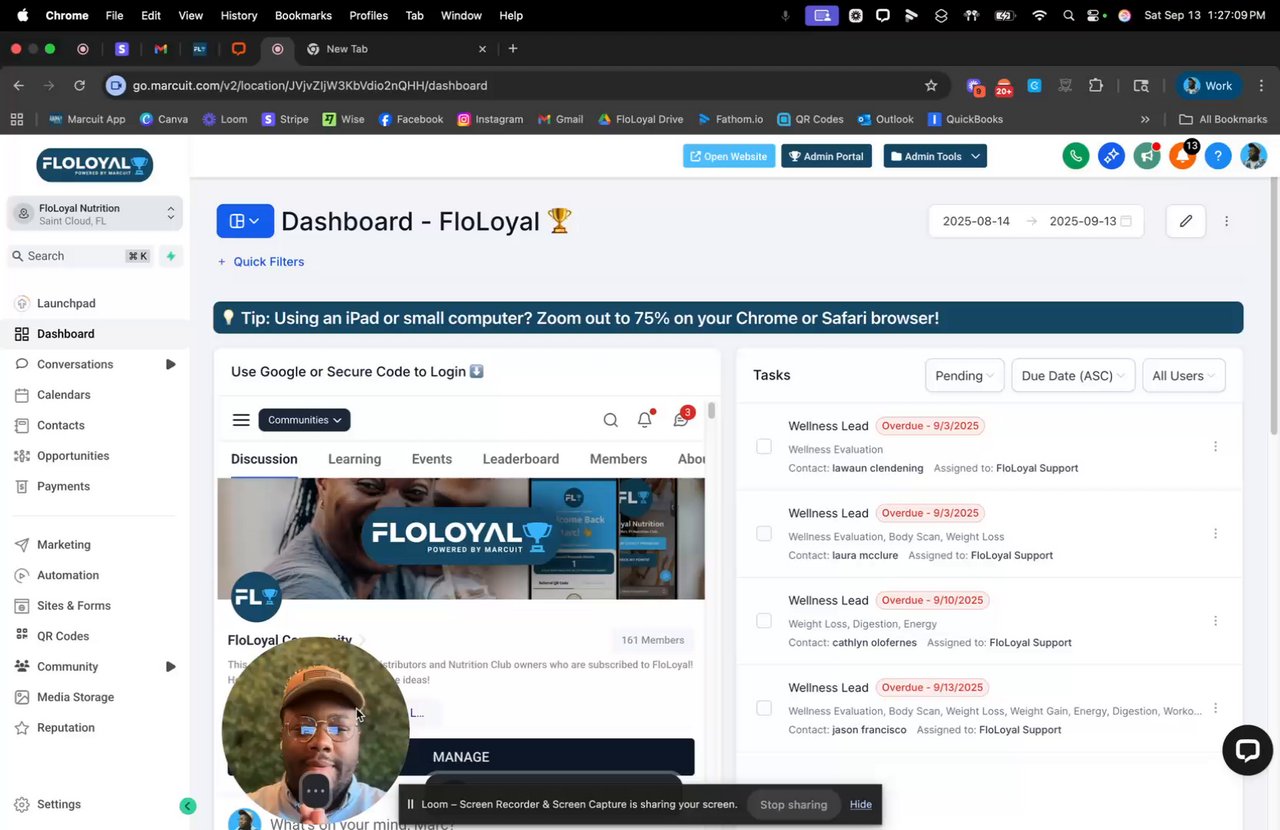Check the laura mcclure task checkbox
The image size is (1280, 830).
coord(764,534)
